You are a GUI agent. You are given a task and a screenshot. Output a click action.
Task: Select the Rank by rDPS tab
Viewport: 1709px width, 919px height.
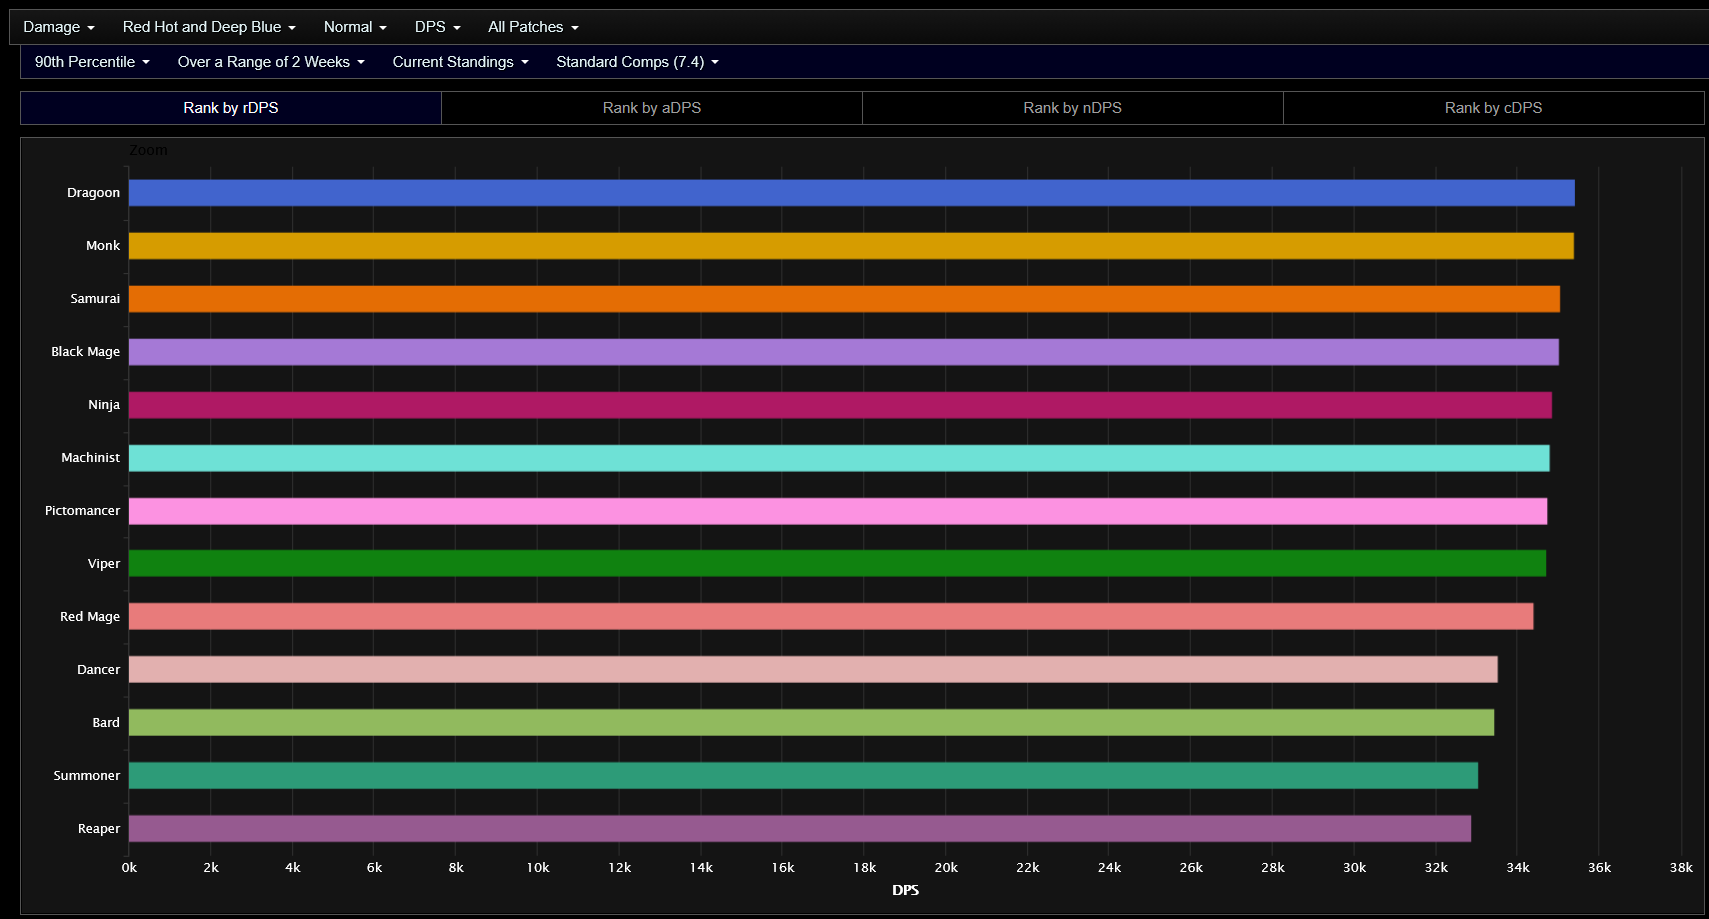pos(231,108)
